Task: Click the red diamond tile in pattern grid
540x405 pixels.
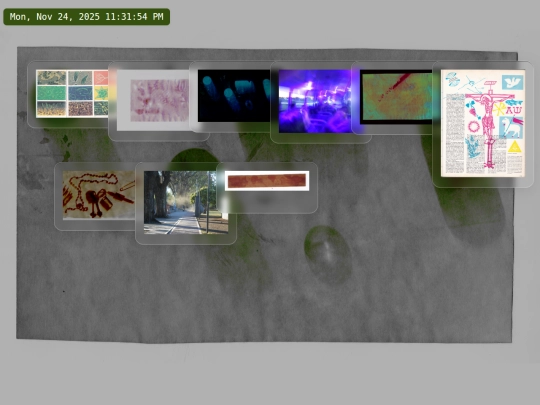Action: [x=101, y=78]
